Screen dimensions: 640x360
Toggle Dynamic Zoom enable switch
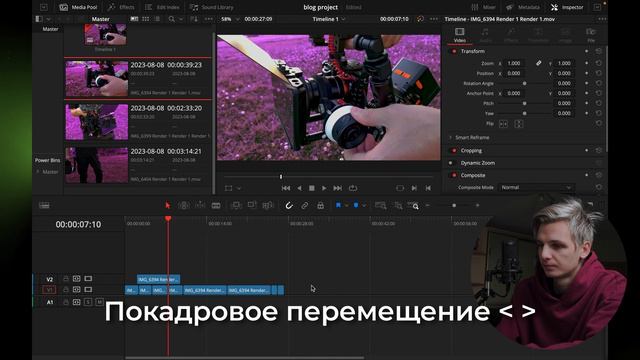click(x=451, y=163)
